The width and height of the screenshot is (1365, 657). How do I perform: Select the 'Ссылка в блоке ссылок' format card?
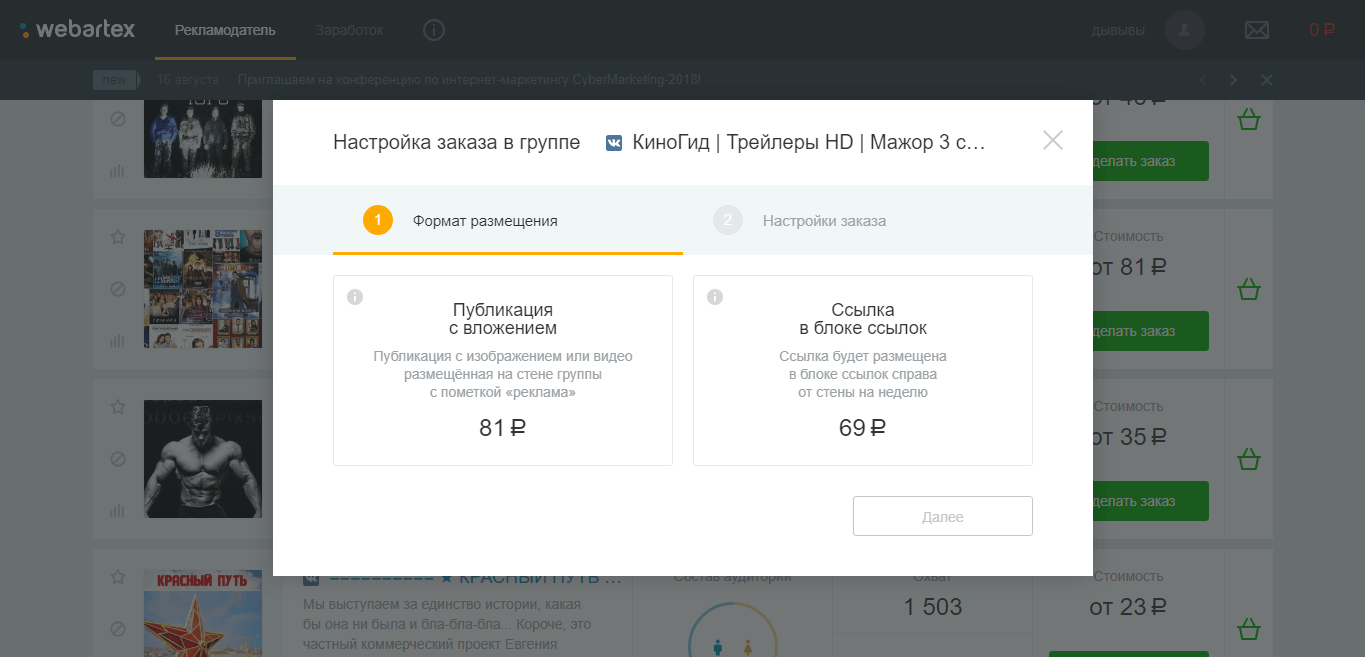[x=862, y=370]
